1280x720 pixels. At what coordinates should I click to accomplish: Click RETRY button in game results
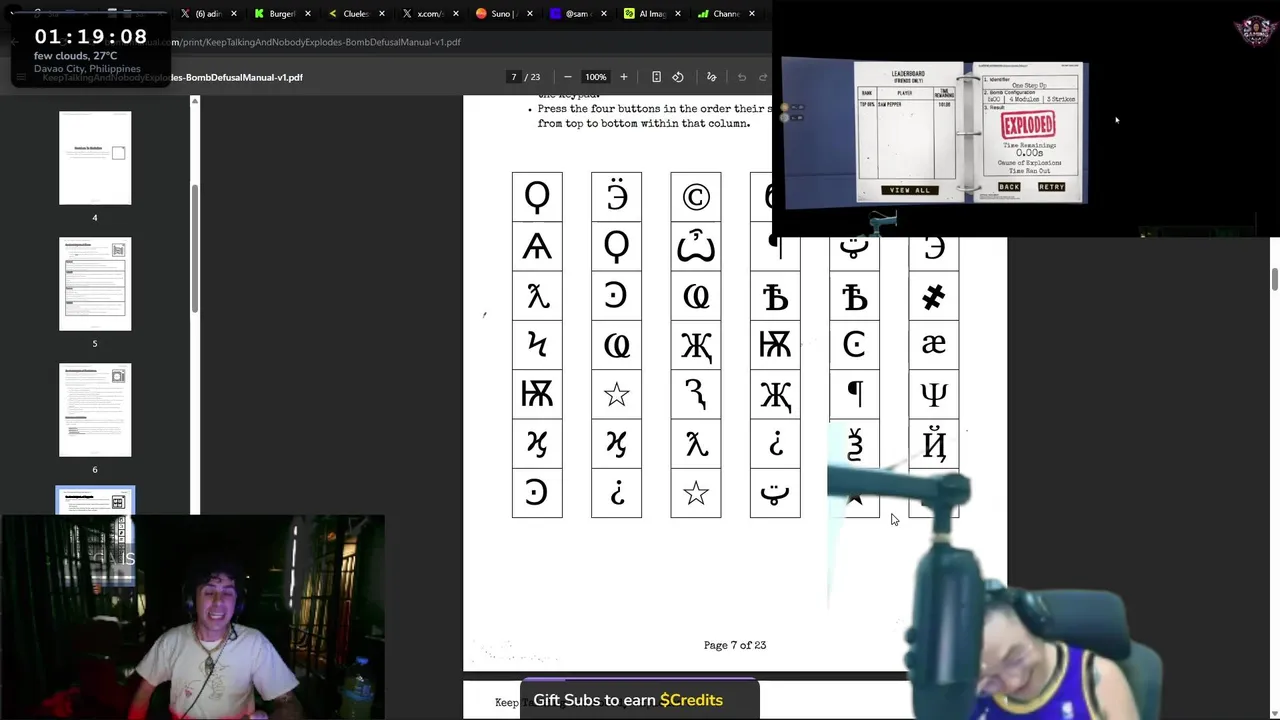1051,187
